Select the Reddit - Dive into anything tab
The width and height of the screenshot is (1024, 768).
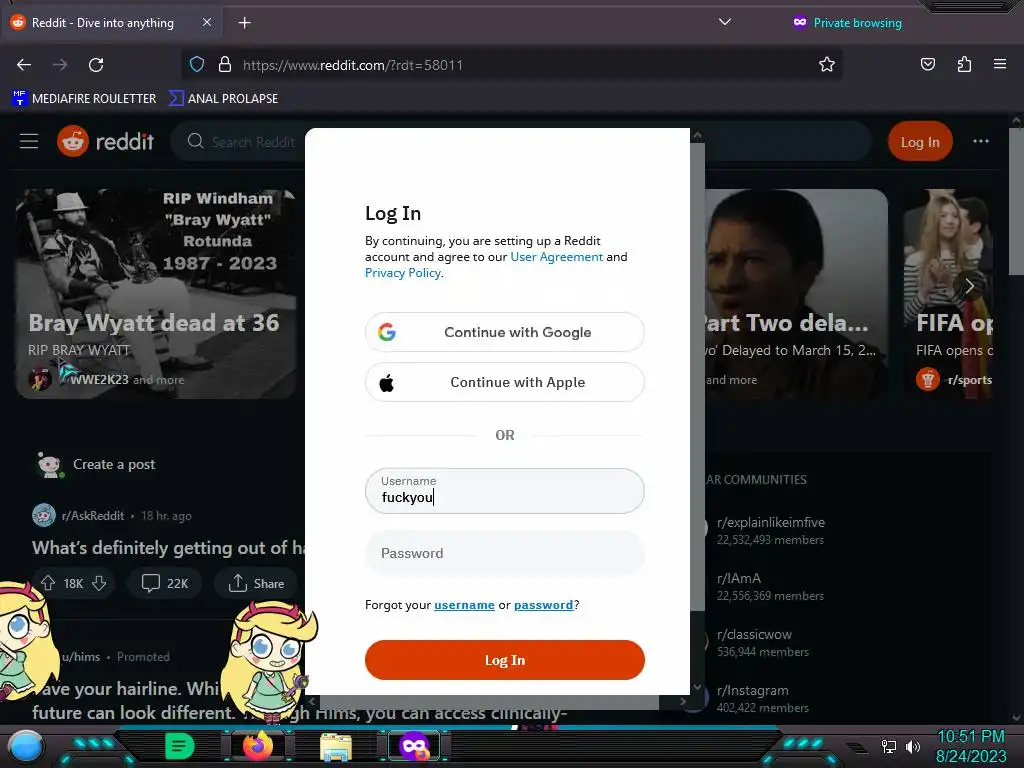pyautogui.click(x=111, y=23)
